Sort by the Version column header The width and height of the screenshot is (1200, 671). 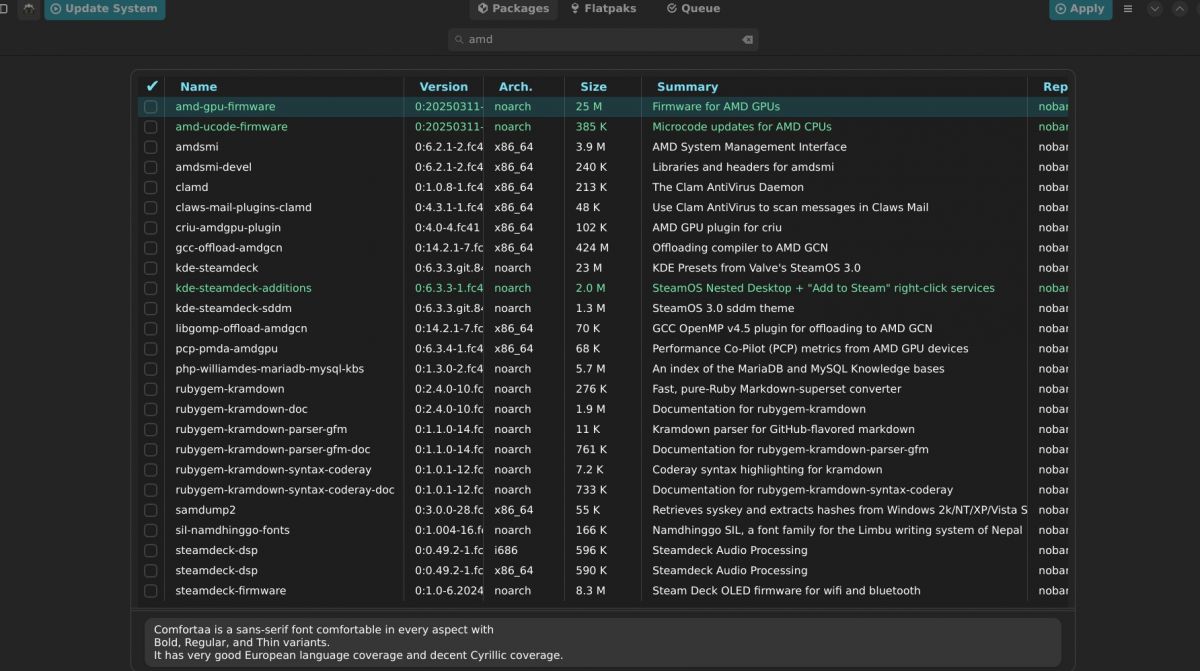pyautogui.click(x=444, y=87)
